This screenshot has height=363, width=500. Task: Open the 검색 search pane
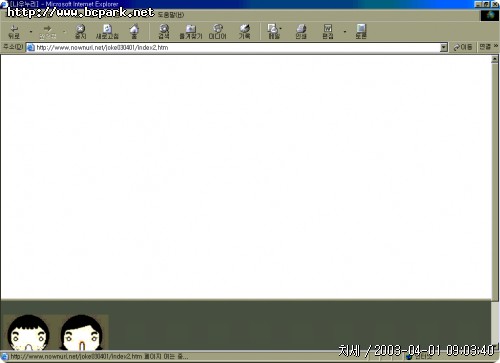point(164,32)
